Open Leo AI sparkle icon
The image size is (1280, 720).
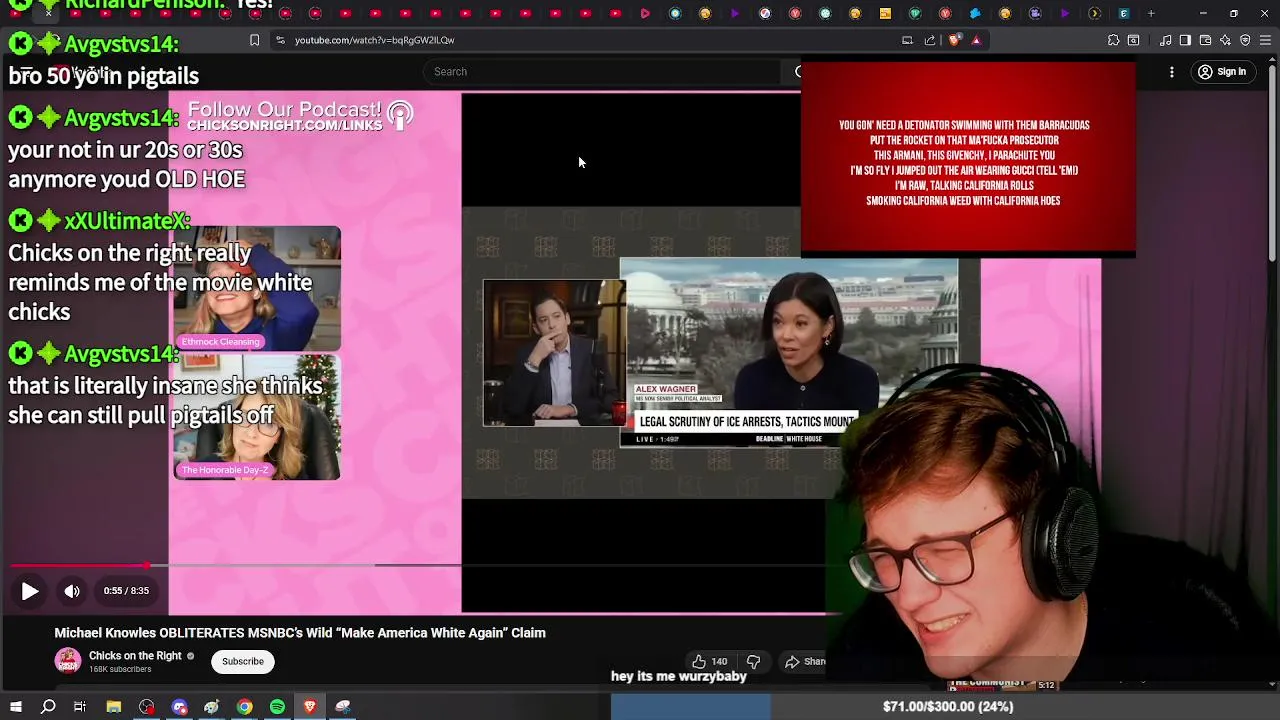[1225, 40]
